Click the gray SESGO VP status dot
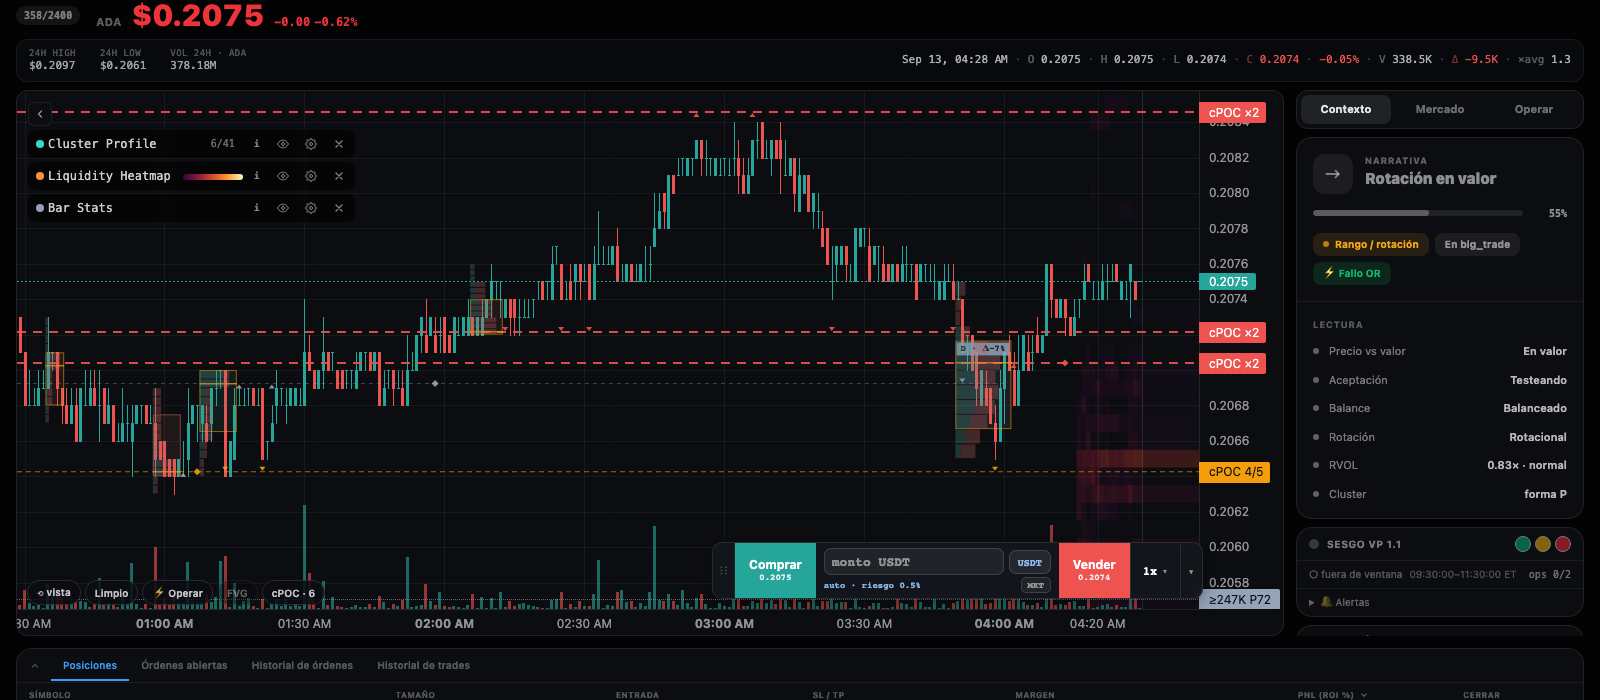Screen dimensions: 1600x700 click(x=1314, y=544)
